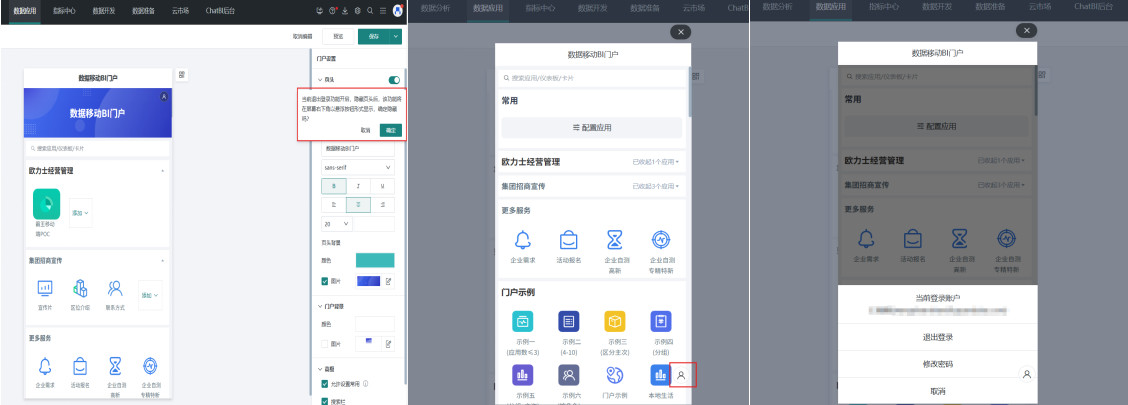The image size is (1128, 405).
Task: Open 示例四 app icon in middle preview
Action: (660, 321)
